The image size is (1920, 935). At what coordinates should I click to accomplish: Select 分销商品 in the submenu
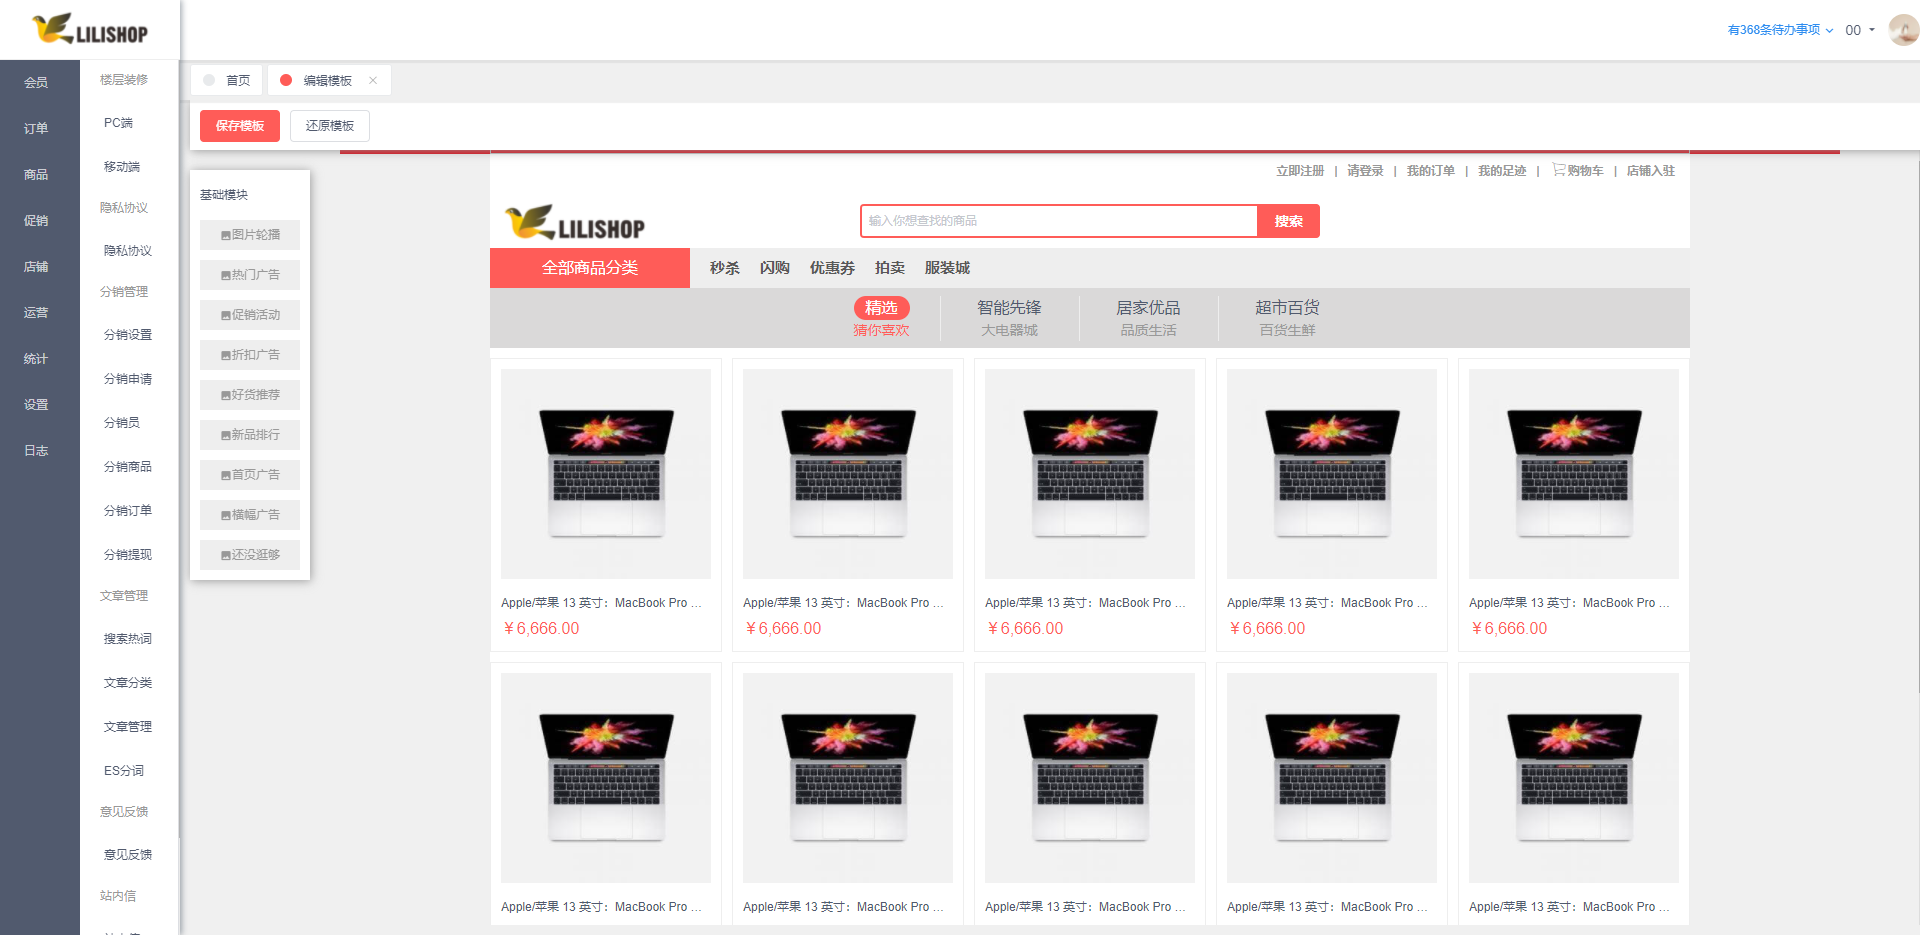[128, 467]
